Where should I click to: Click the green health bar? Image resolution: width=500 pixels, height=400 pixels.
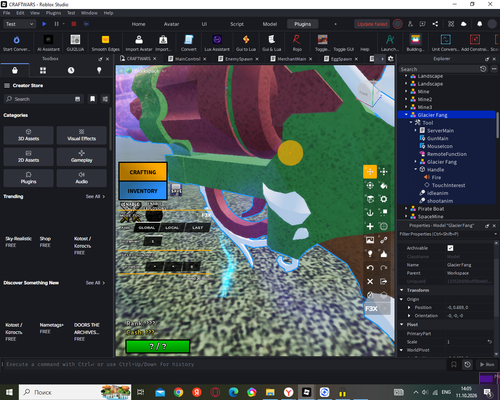point(158,346)
